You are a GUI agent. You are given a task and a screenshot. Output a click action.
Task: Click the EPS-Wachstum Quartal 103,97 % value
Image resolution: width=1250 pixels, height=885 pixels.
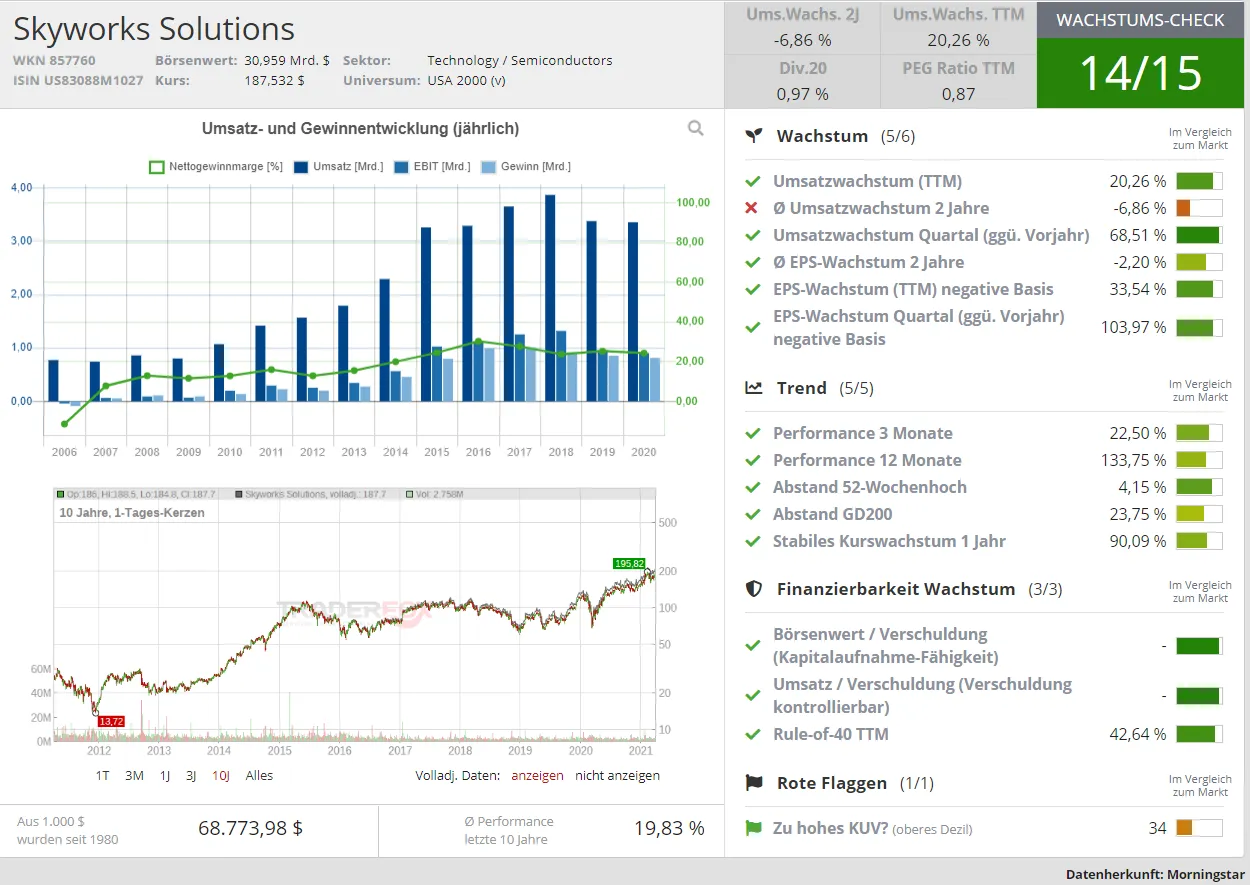tap(1133, 327)
